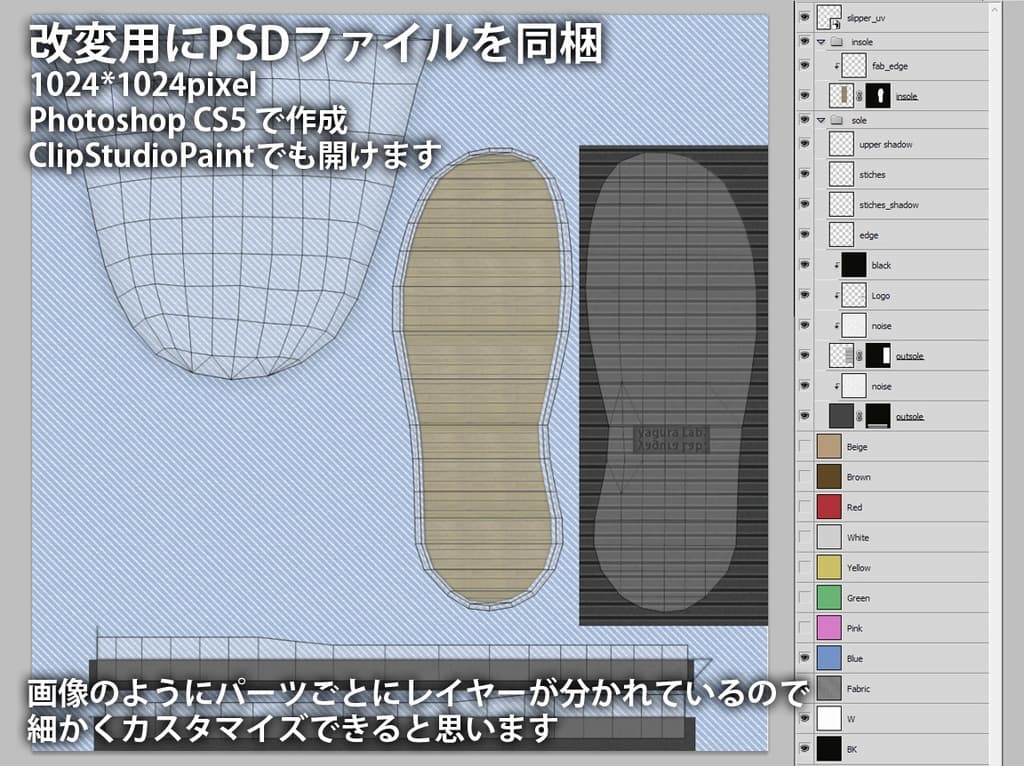Click the clipping mask arrow on fab_edge layer
The height and width of the screenshot is (766, 1024).
point(837,66)
